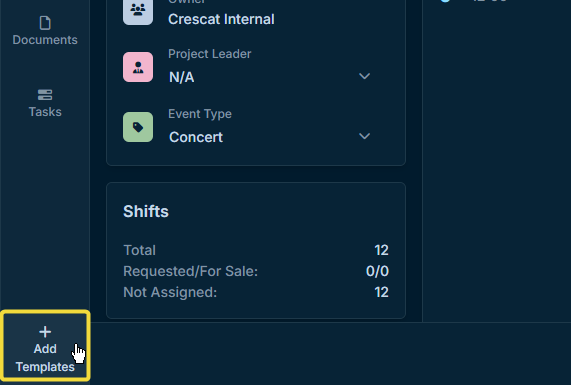Click the Shifts card heading
The height and width of the screenshot is (385, 571).
coord(146,212)
